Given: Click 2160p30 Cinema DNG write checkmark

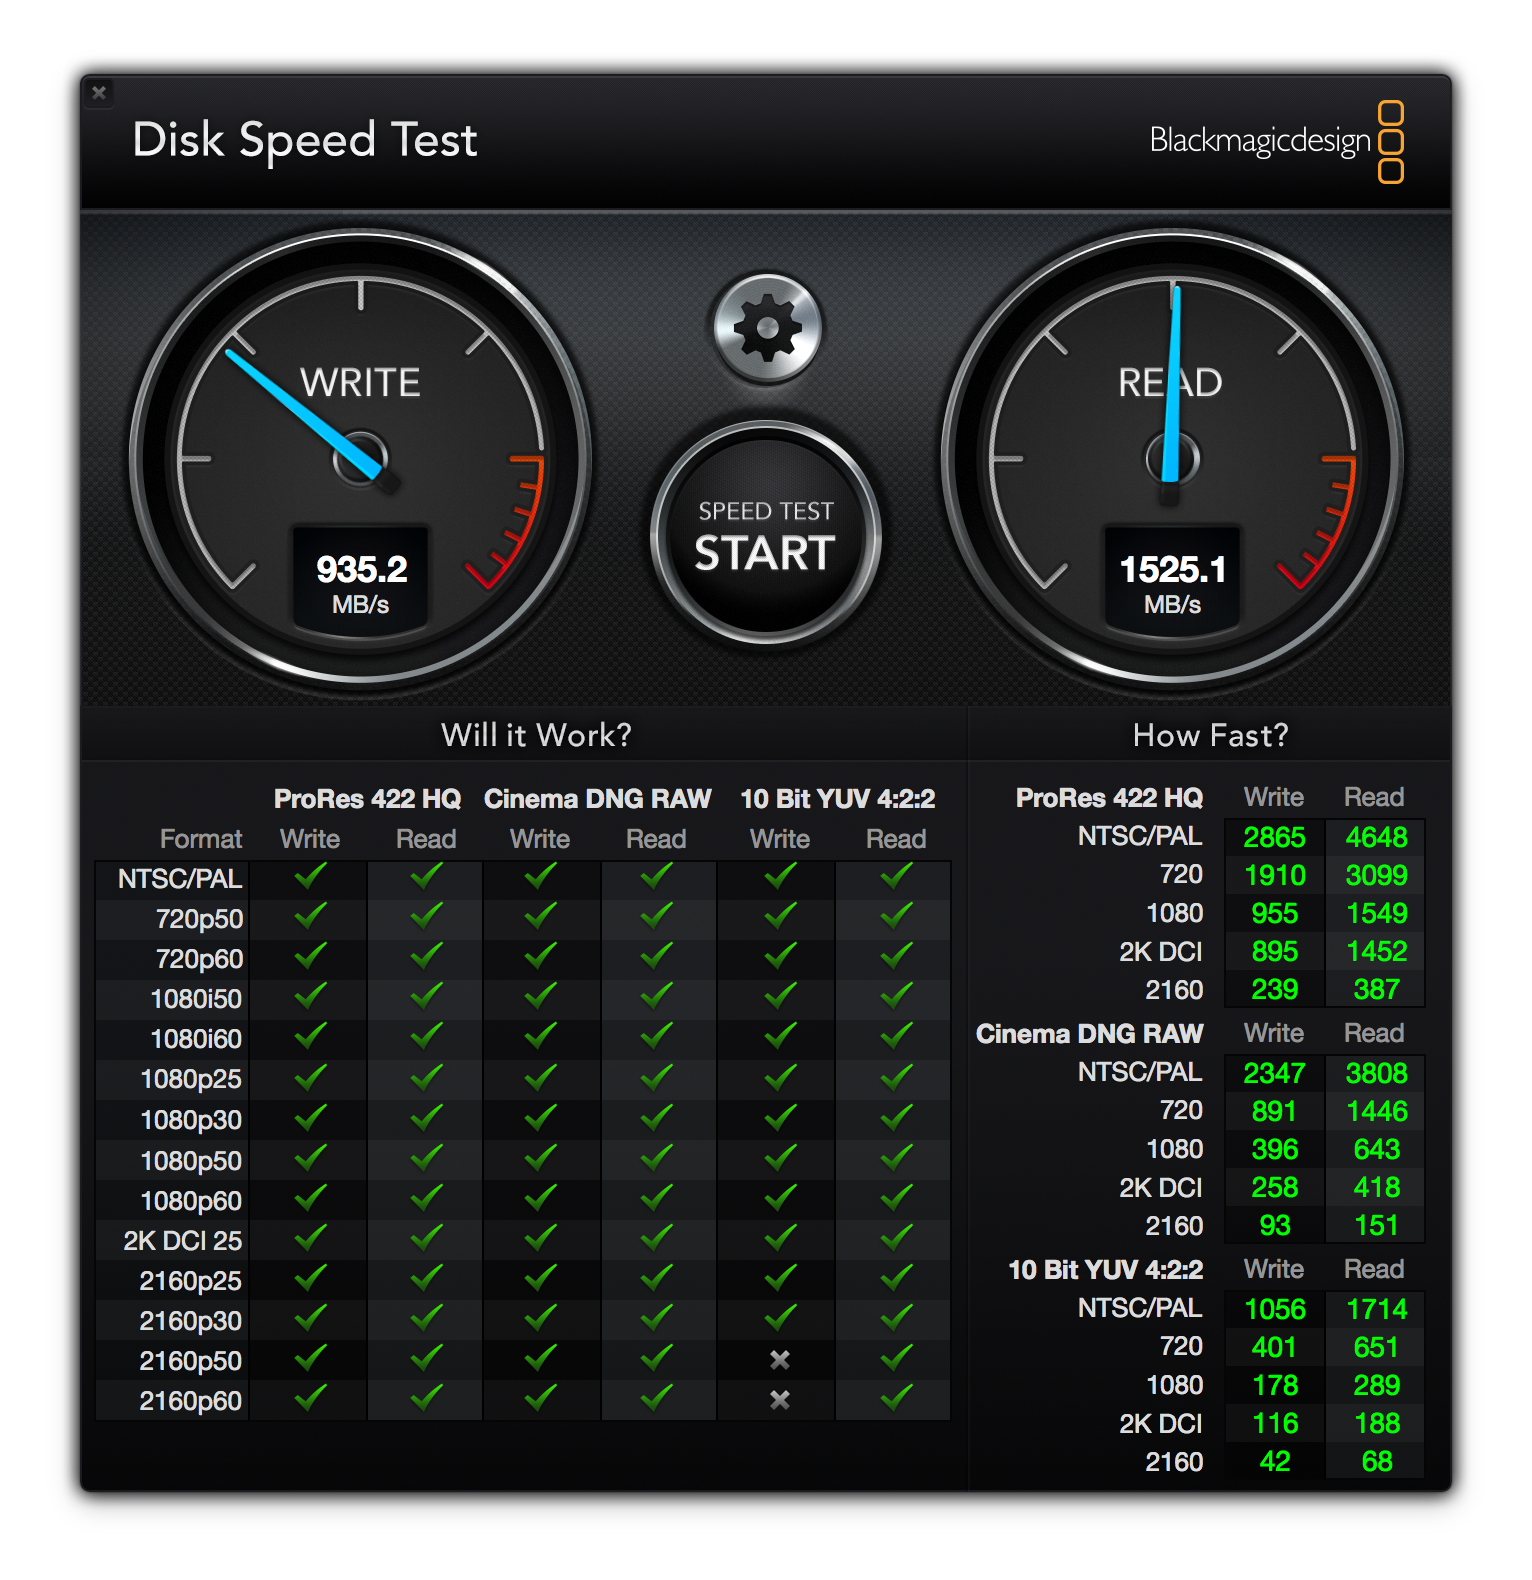Looking at the screenshot, I should click(540, 1318).
